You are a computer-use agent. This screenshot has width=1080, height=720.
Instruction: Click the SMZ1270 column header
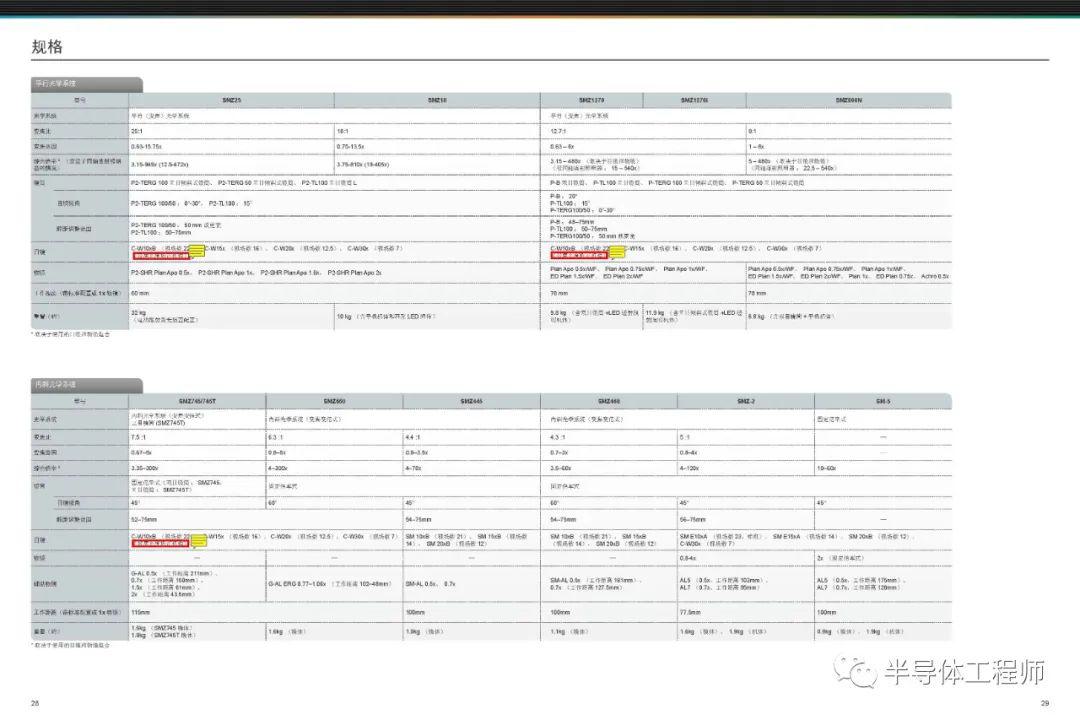coord(592,101)
